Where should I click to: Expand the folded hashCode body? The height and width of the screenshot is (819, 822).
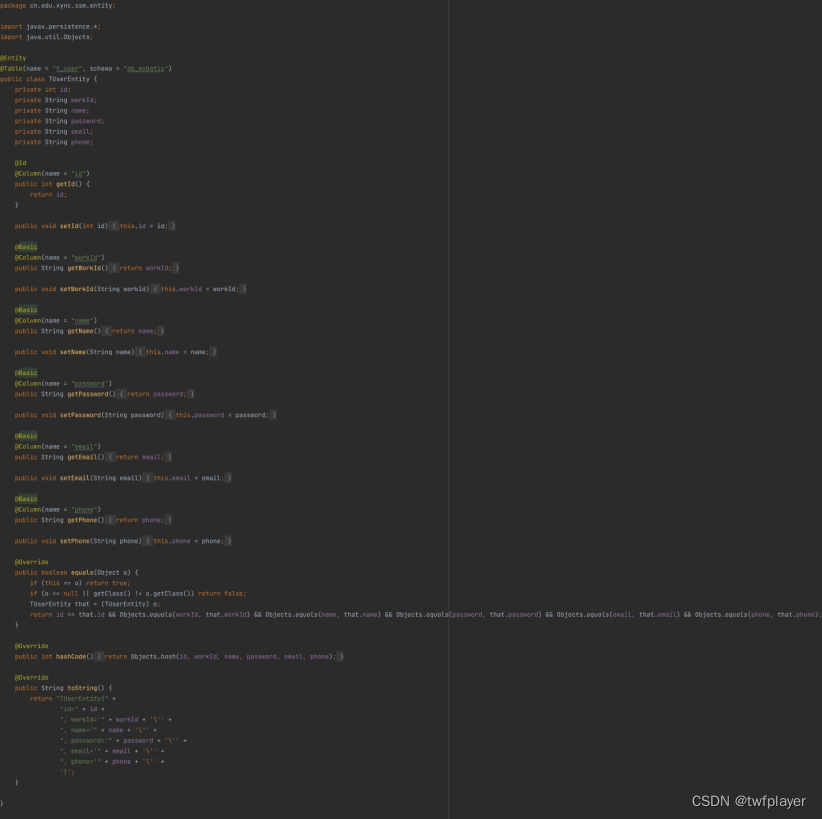(220, 656)
